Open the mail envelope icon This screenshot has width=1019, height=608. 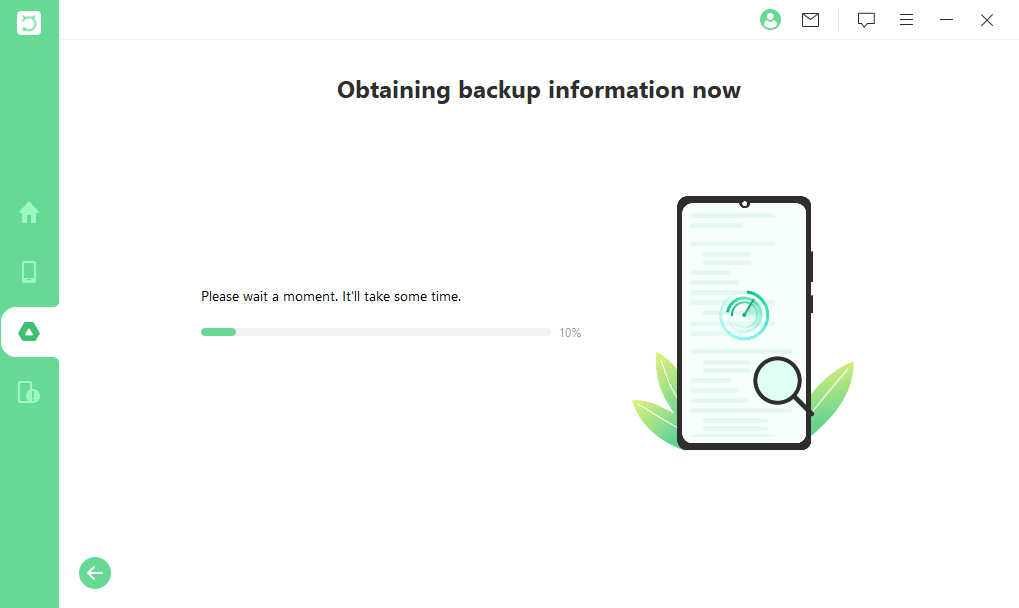pos(811,20)
